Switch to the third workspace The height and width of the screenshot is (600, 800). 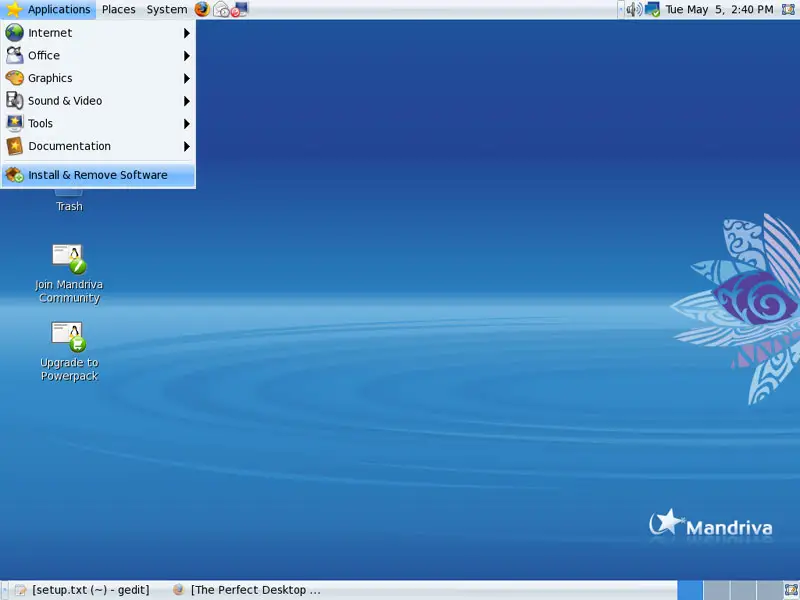click(742, 590)
